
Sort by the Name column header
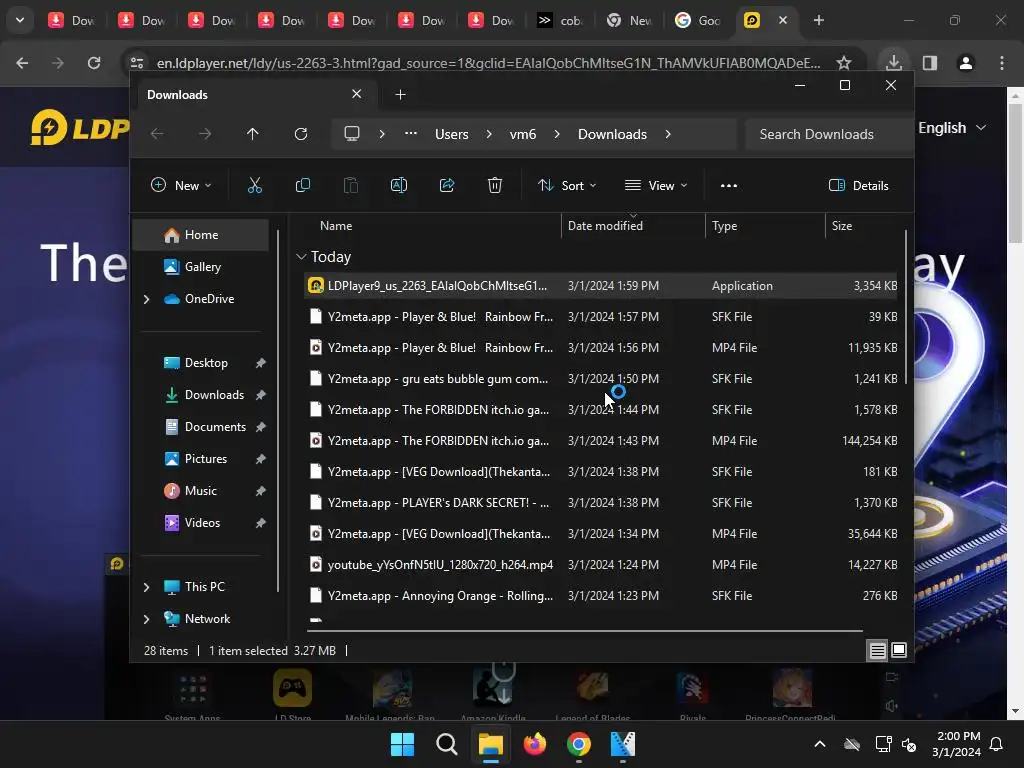[432, 226]
